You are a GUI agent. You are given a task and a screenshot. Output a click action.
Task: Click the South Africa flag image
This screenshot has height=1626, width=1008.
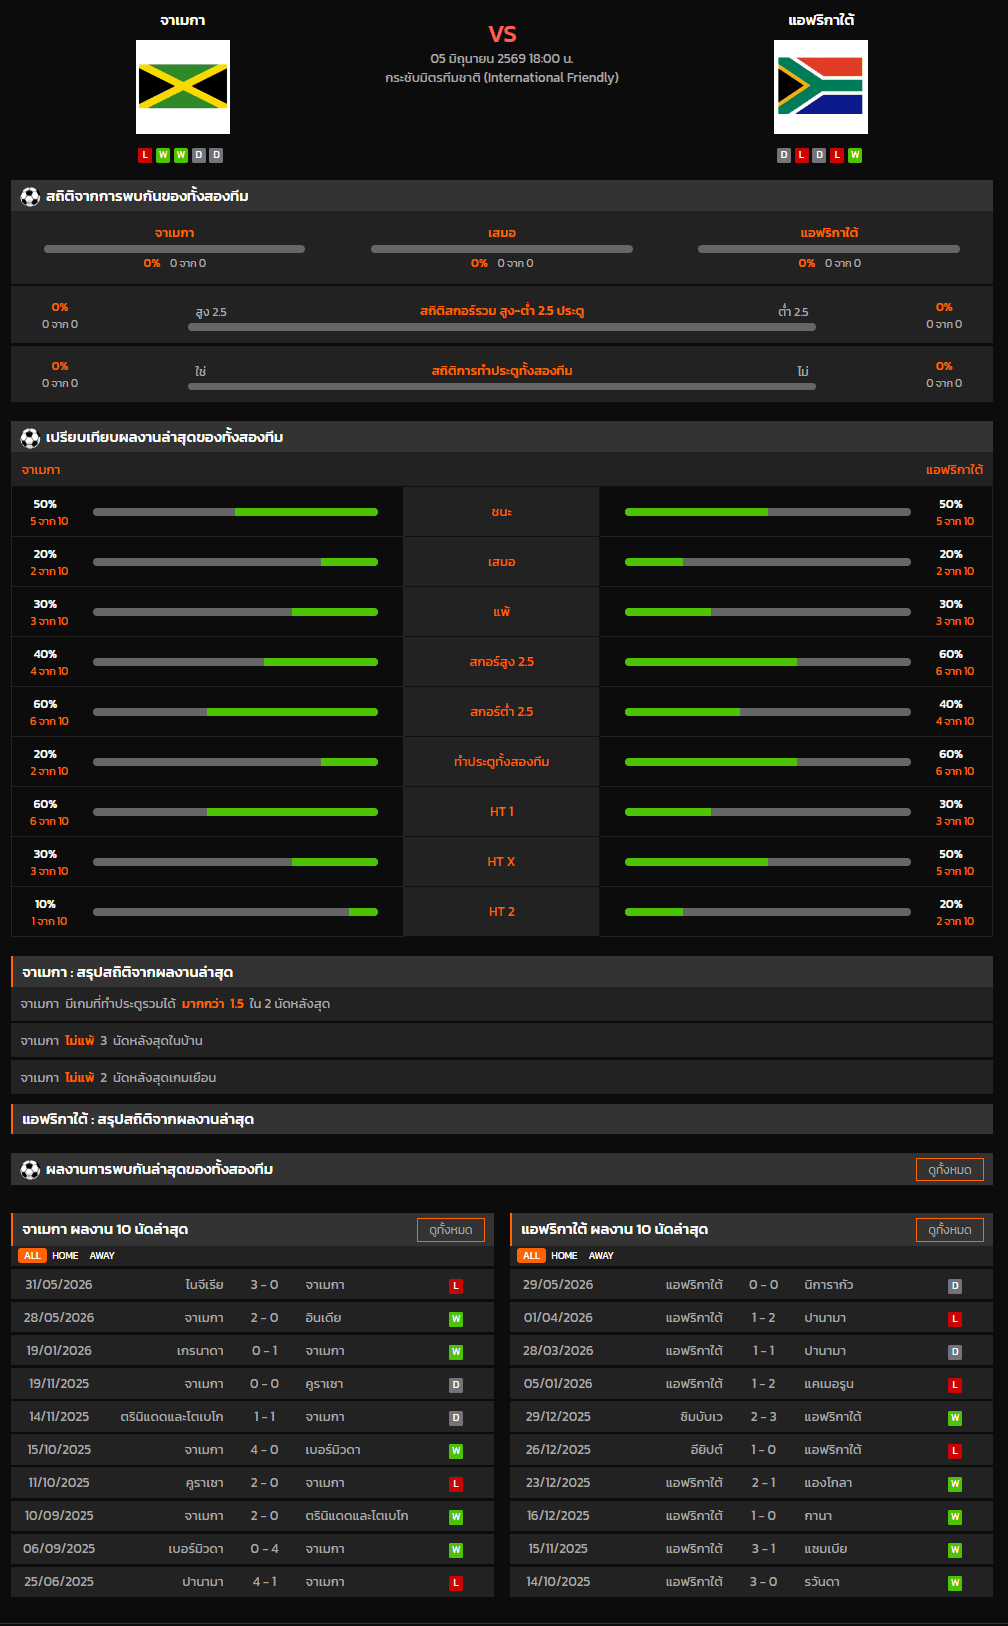pyautogui.click(x=821, y=87)
